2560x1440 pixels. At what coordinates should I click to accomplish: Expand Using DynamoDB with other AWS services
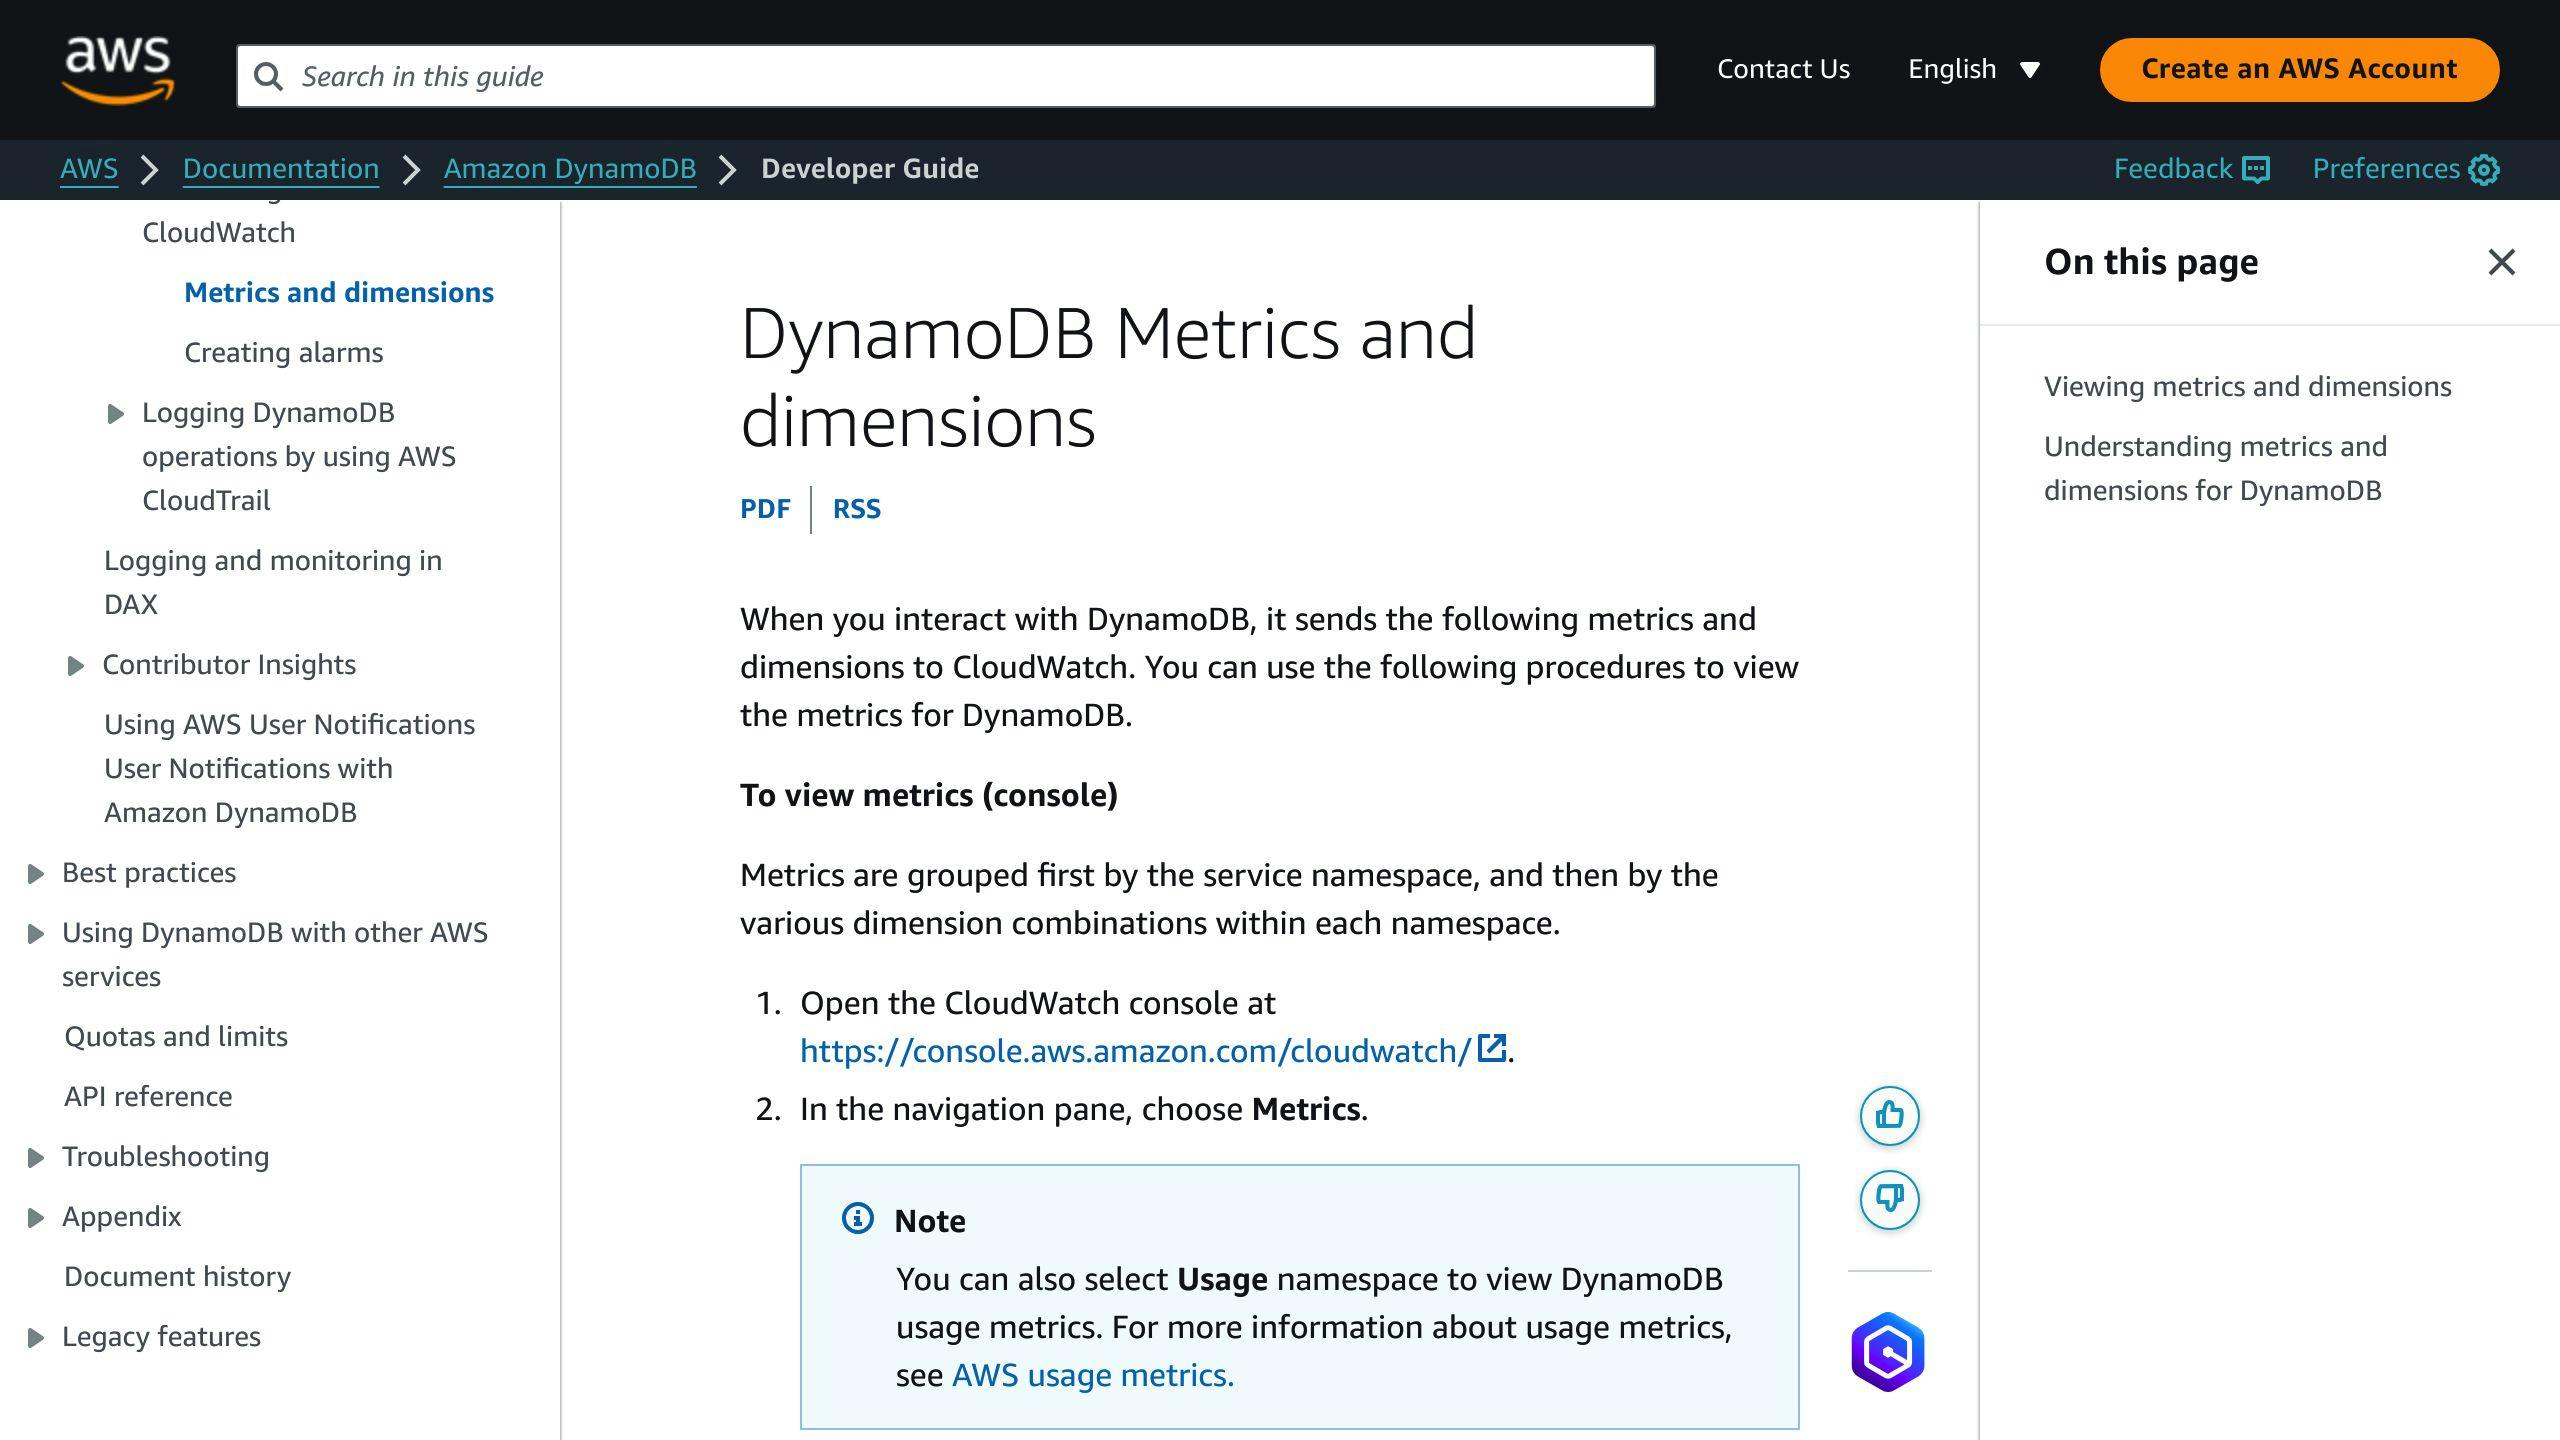click(x=35, y=933)
